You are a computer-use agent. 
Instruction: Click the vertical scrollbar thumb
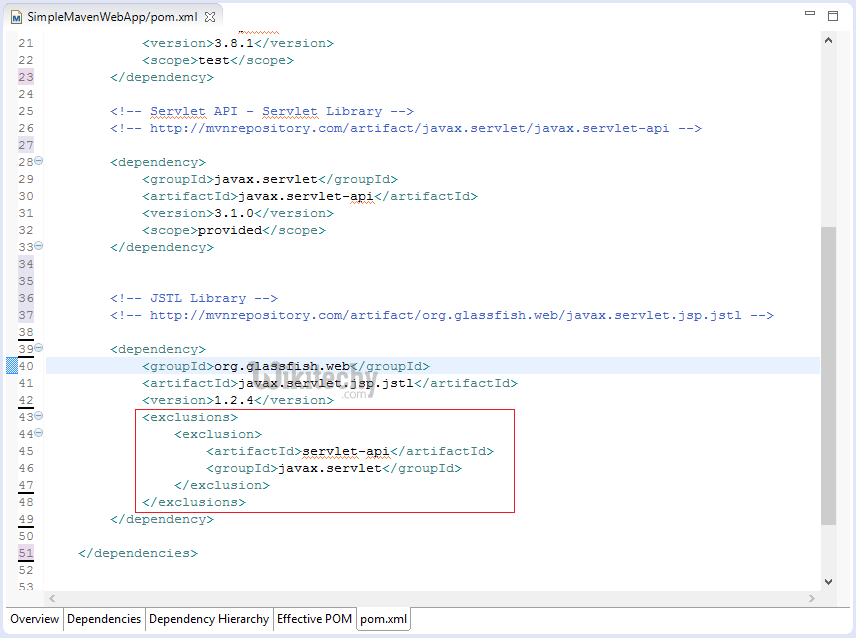point(828,375)
